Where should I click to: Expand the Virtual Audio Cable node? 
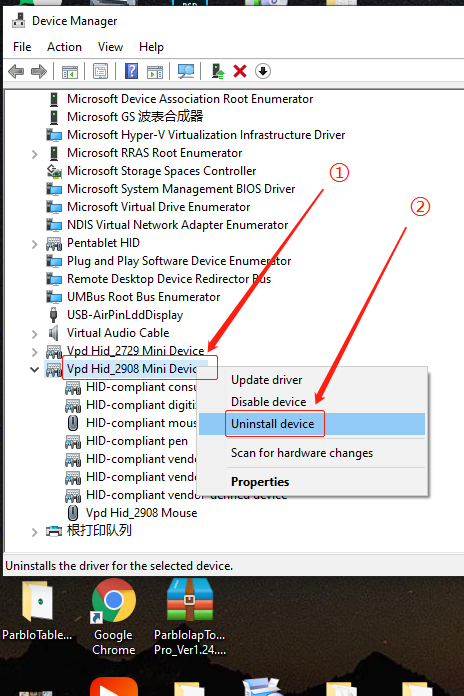35,334
